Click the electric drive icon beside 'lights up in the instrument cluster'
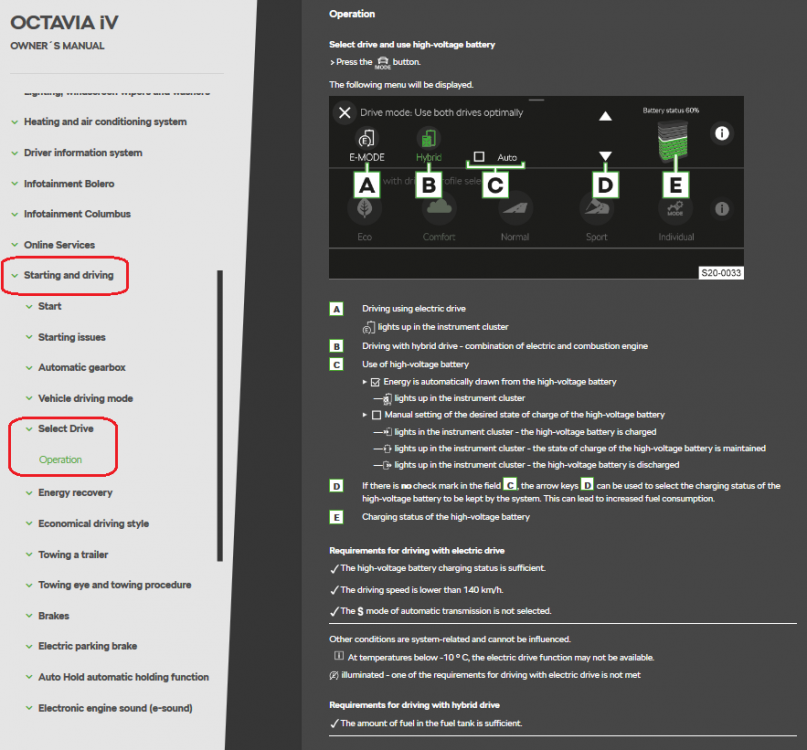The image size is (807, 750). [369, 327]
